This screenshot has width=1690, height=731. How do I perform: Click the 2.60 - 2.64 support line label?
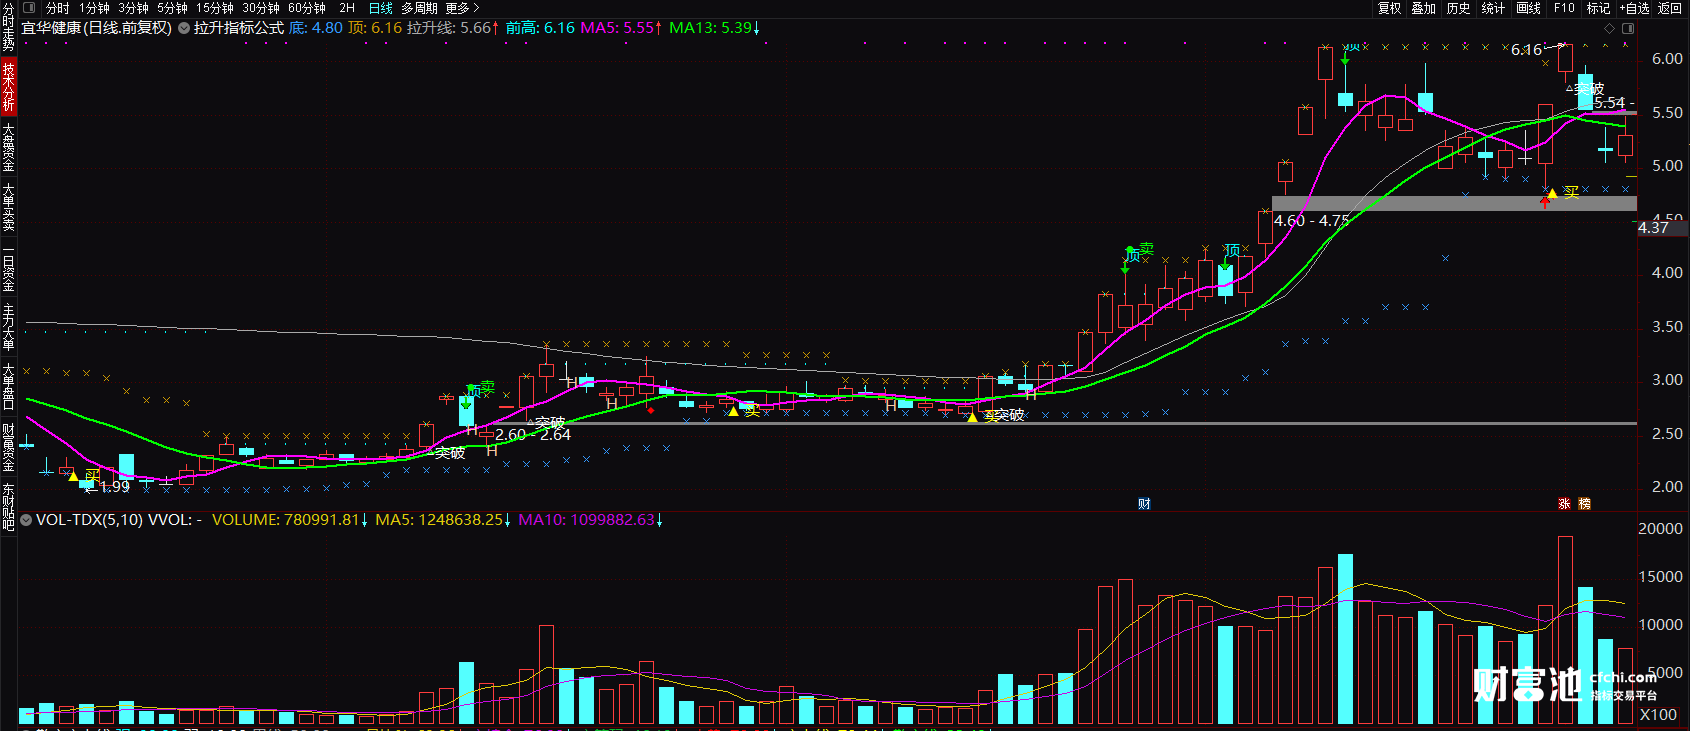pos(533,435)
